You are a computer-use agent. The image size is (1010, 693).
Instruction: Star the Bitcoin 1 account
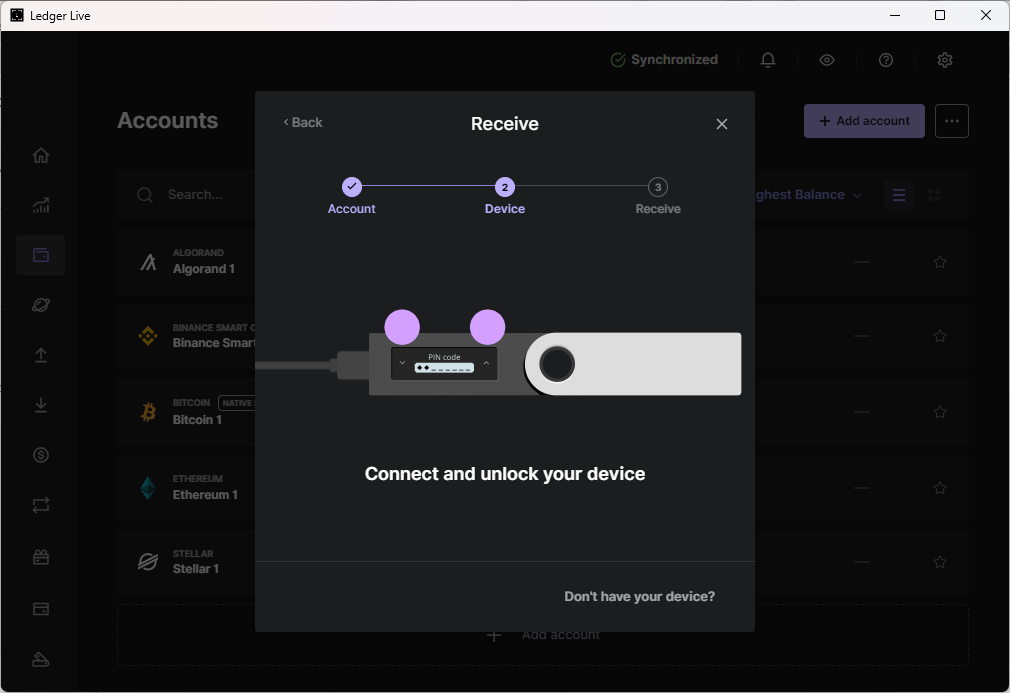(x=940, y=412)
